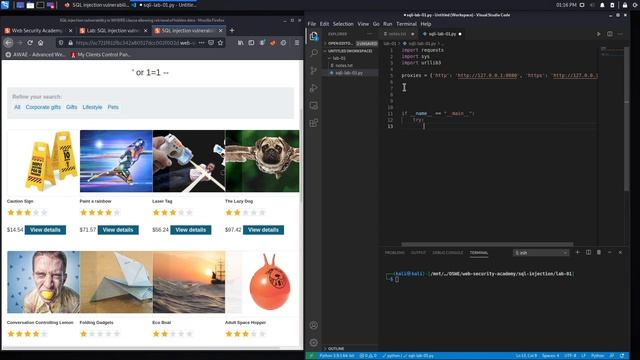Split the VS Code editor to the right
Screen dimensions: 640x360
click(609, 34)
